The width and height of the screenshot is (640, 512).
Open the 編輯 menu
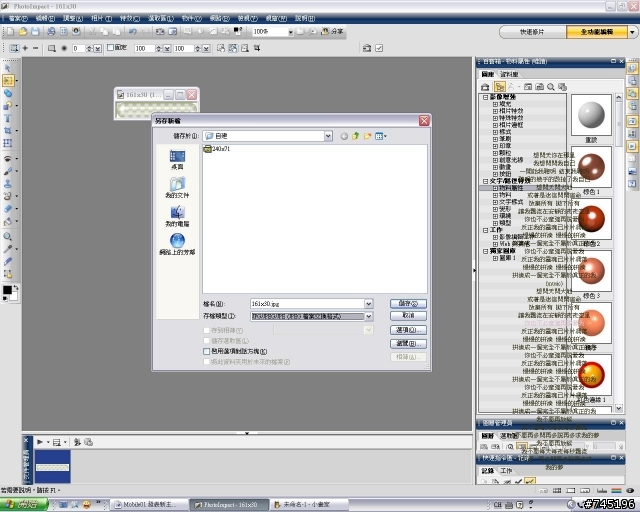[45, 18]
